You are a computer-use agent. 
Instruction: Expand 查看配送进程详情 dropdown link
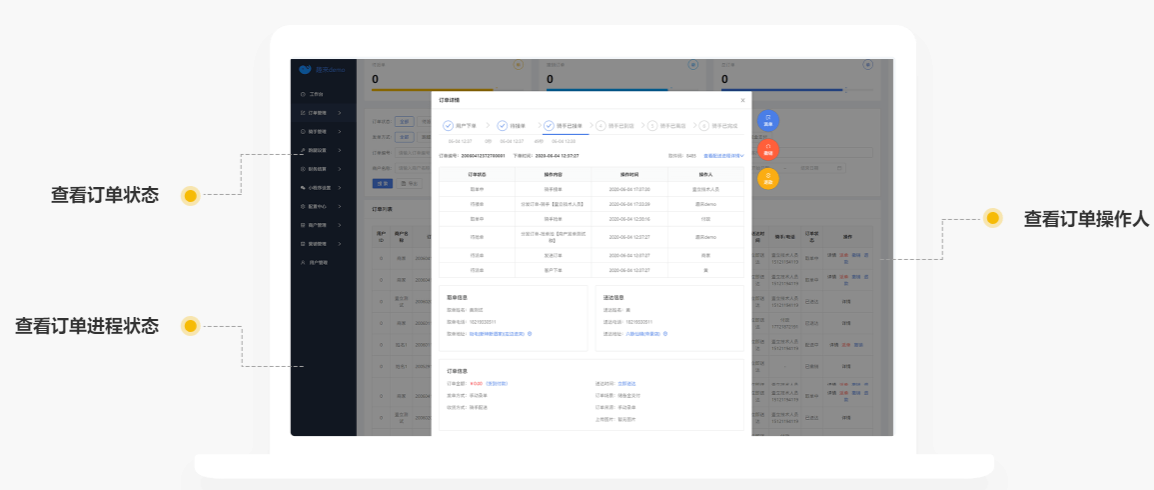pyautogui.click(x=723, y=156)
